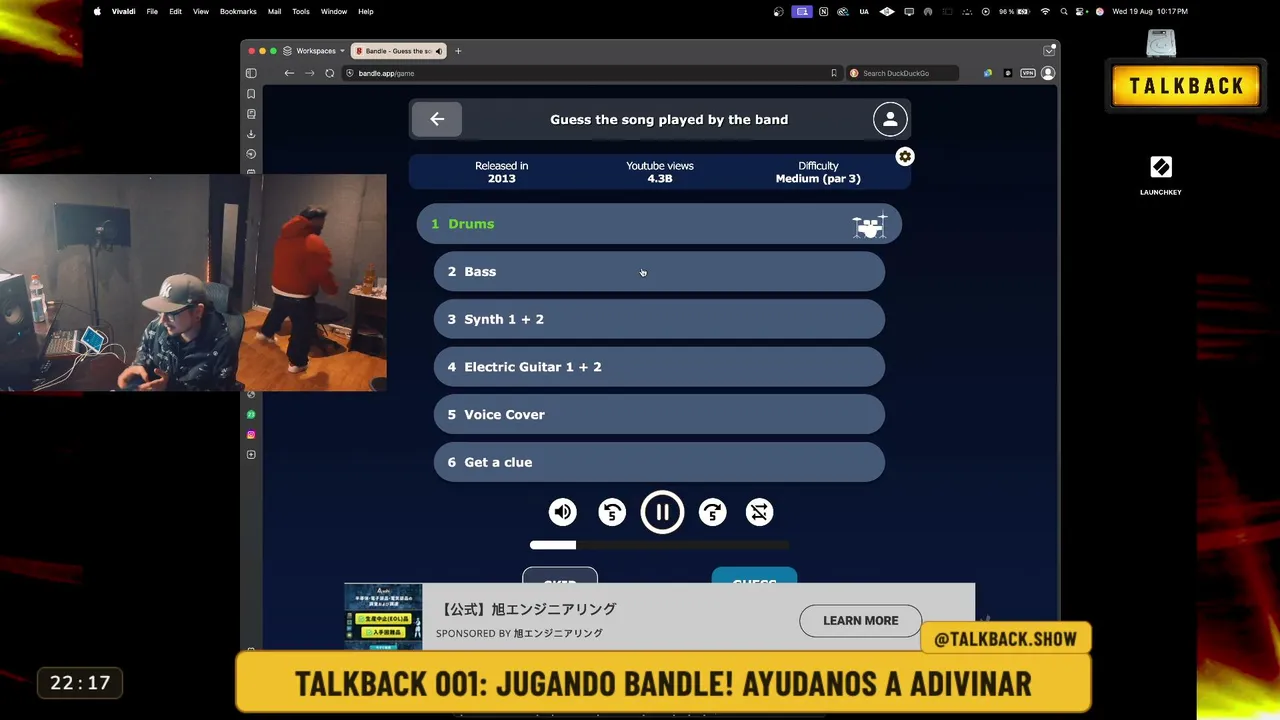Open the Window menu

[334, 12]
